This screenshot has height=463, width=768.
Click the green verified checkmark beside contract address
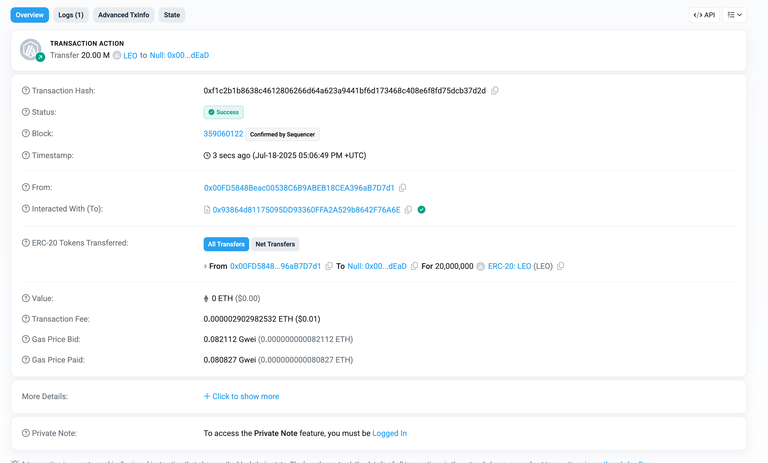(421, 210)
